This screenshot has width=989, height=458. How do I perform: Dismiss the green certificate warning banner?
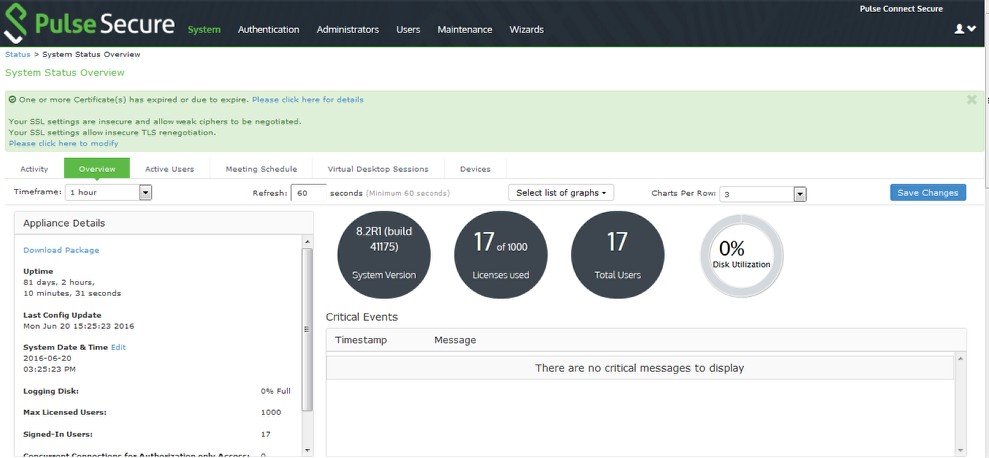tap(971, 100)
